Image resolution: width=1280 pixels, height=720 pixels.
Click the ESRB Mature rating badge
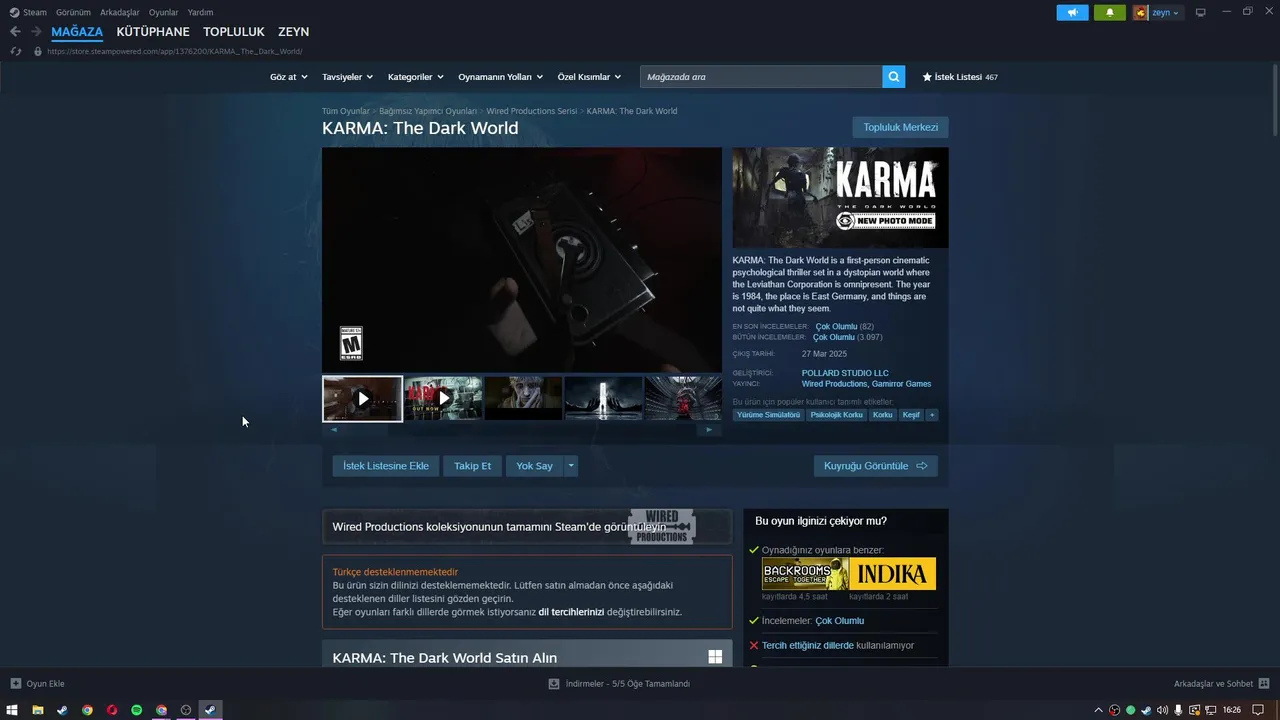(351, 343)
